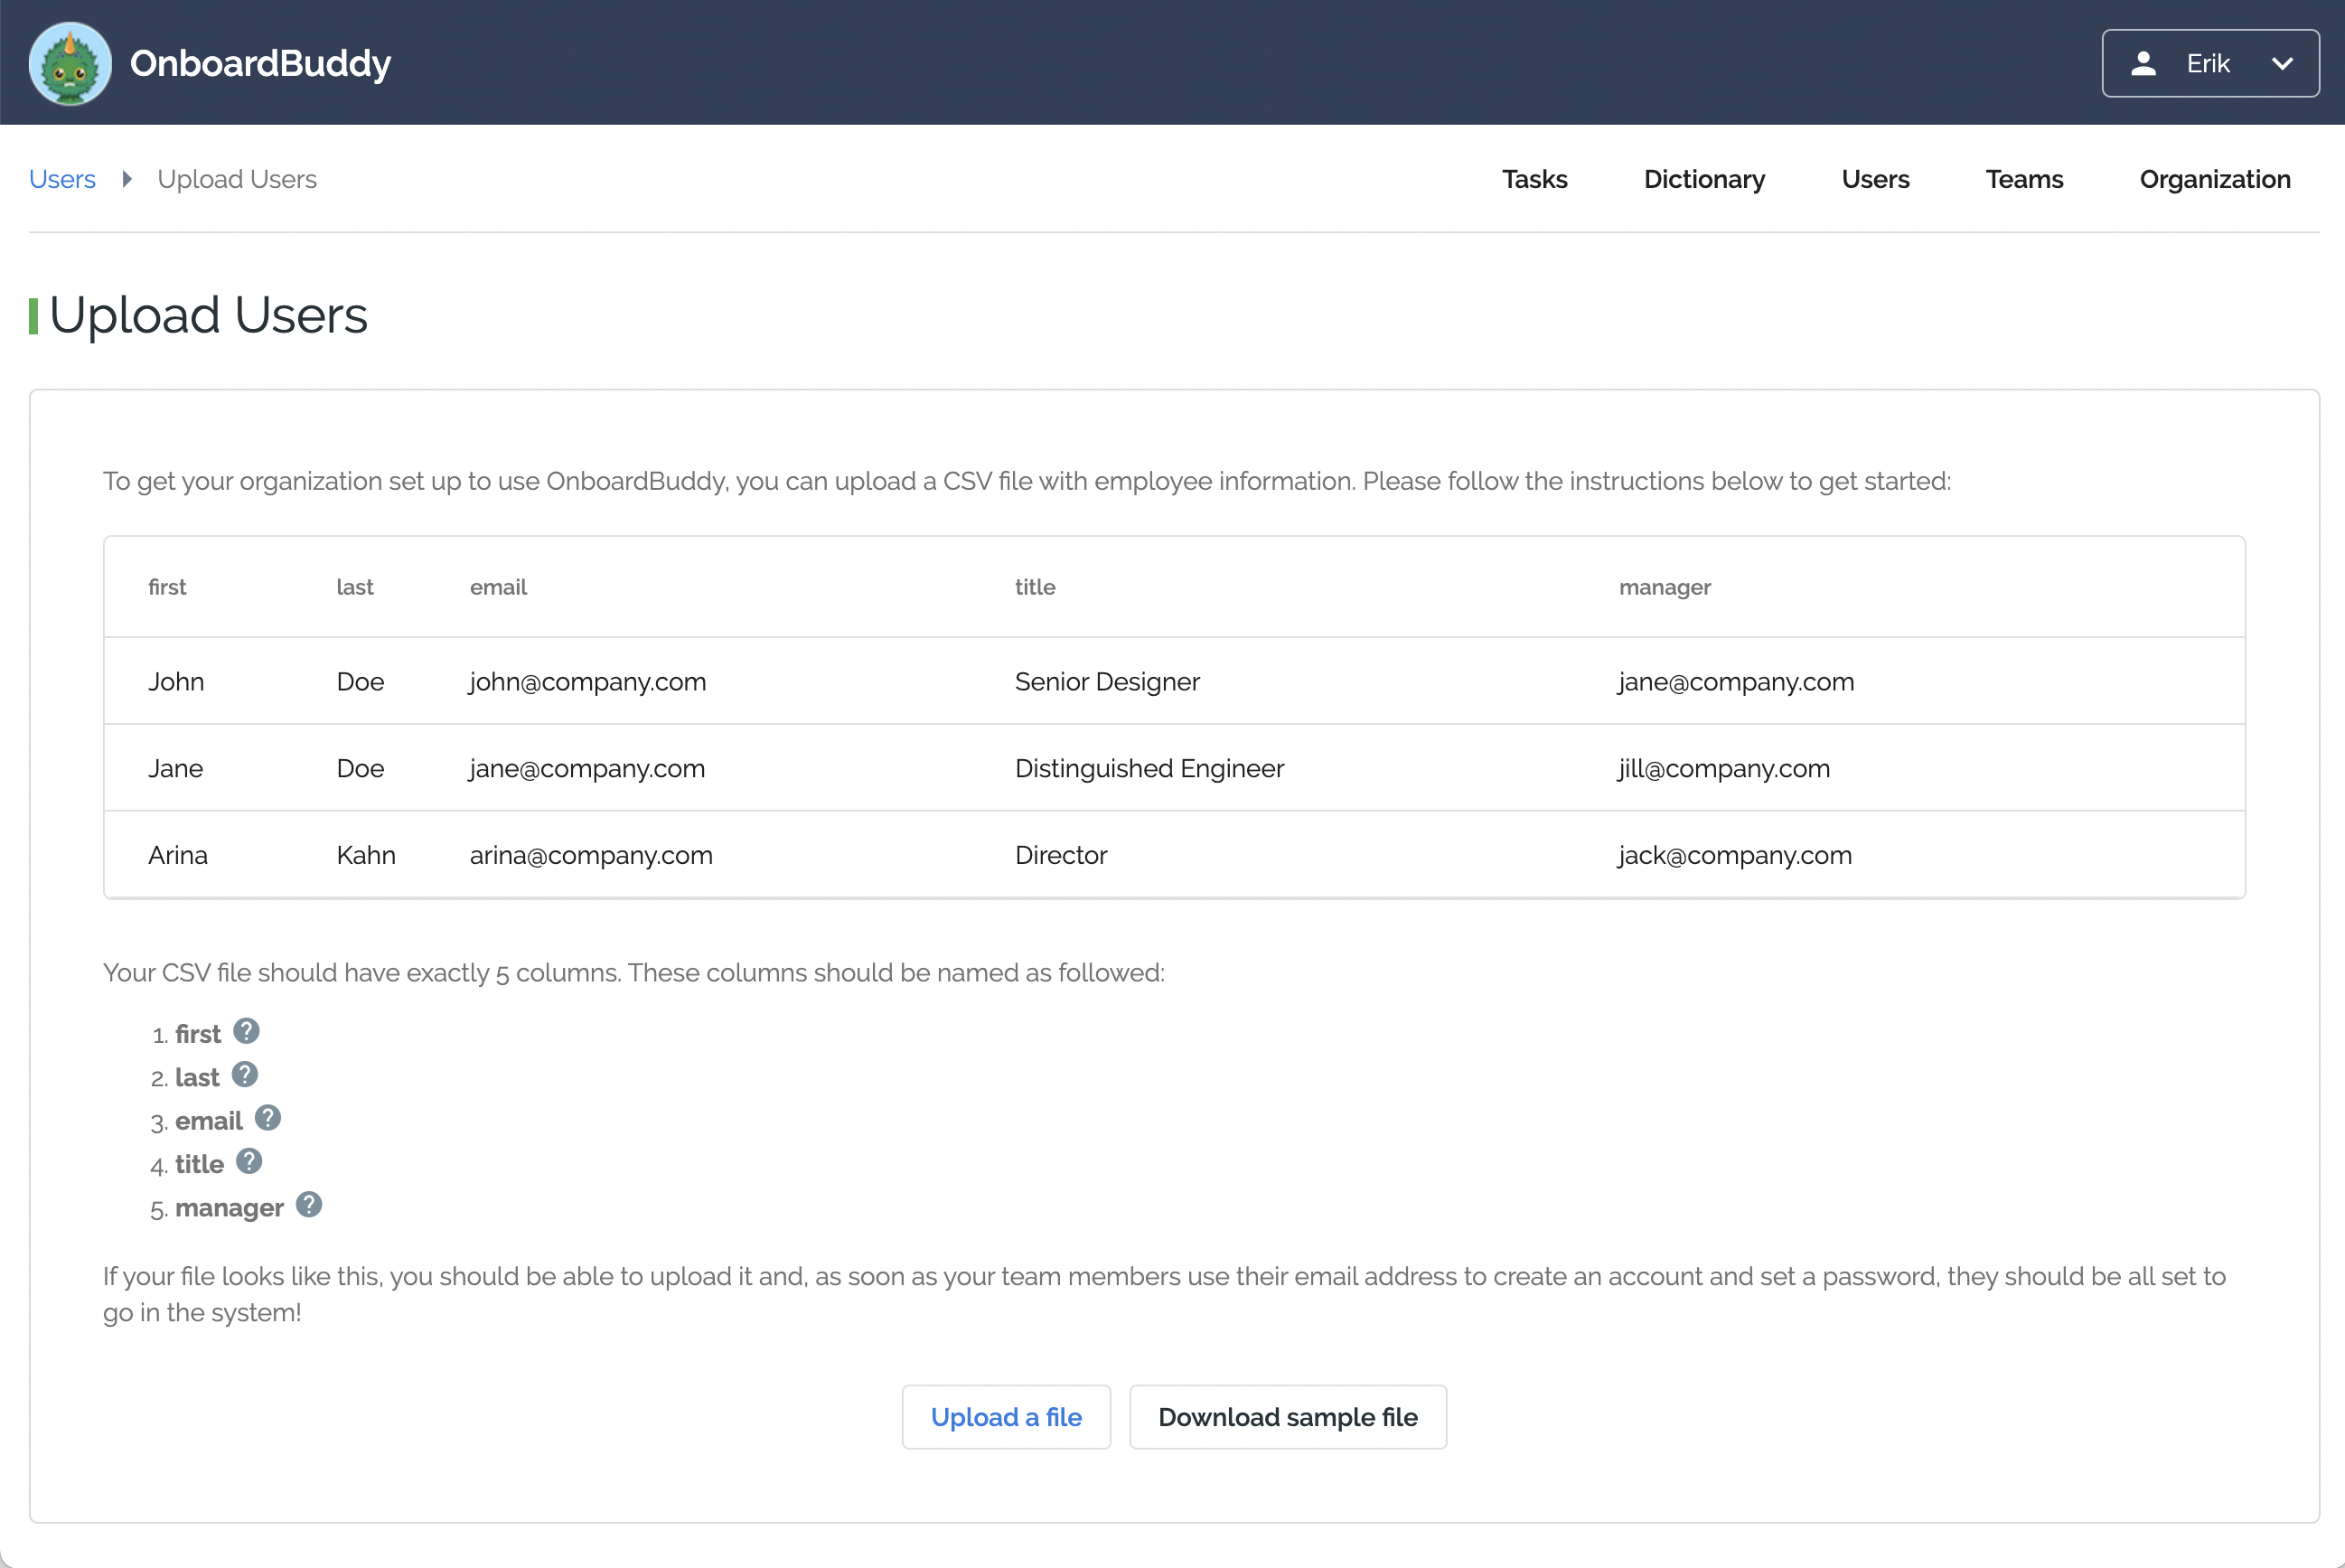
Task: Click the user profile silhouette icon
Action: (x=2143, y=63)
